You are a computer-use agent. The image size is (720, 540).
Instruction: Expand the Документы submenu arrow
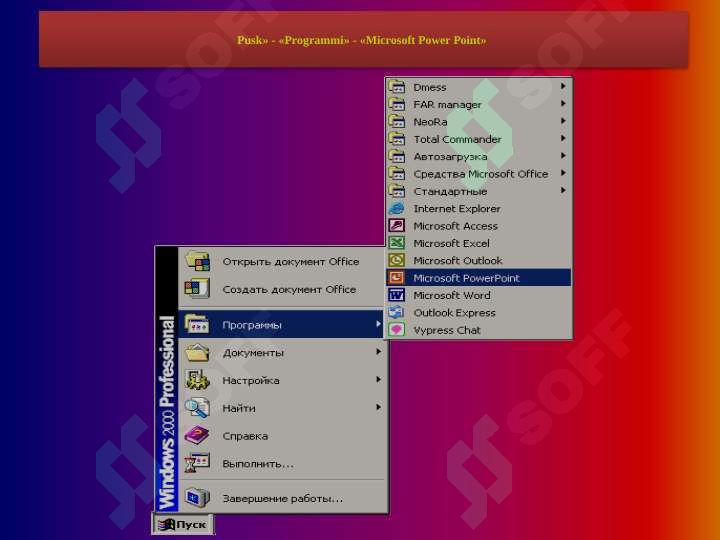click(378, 352)
